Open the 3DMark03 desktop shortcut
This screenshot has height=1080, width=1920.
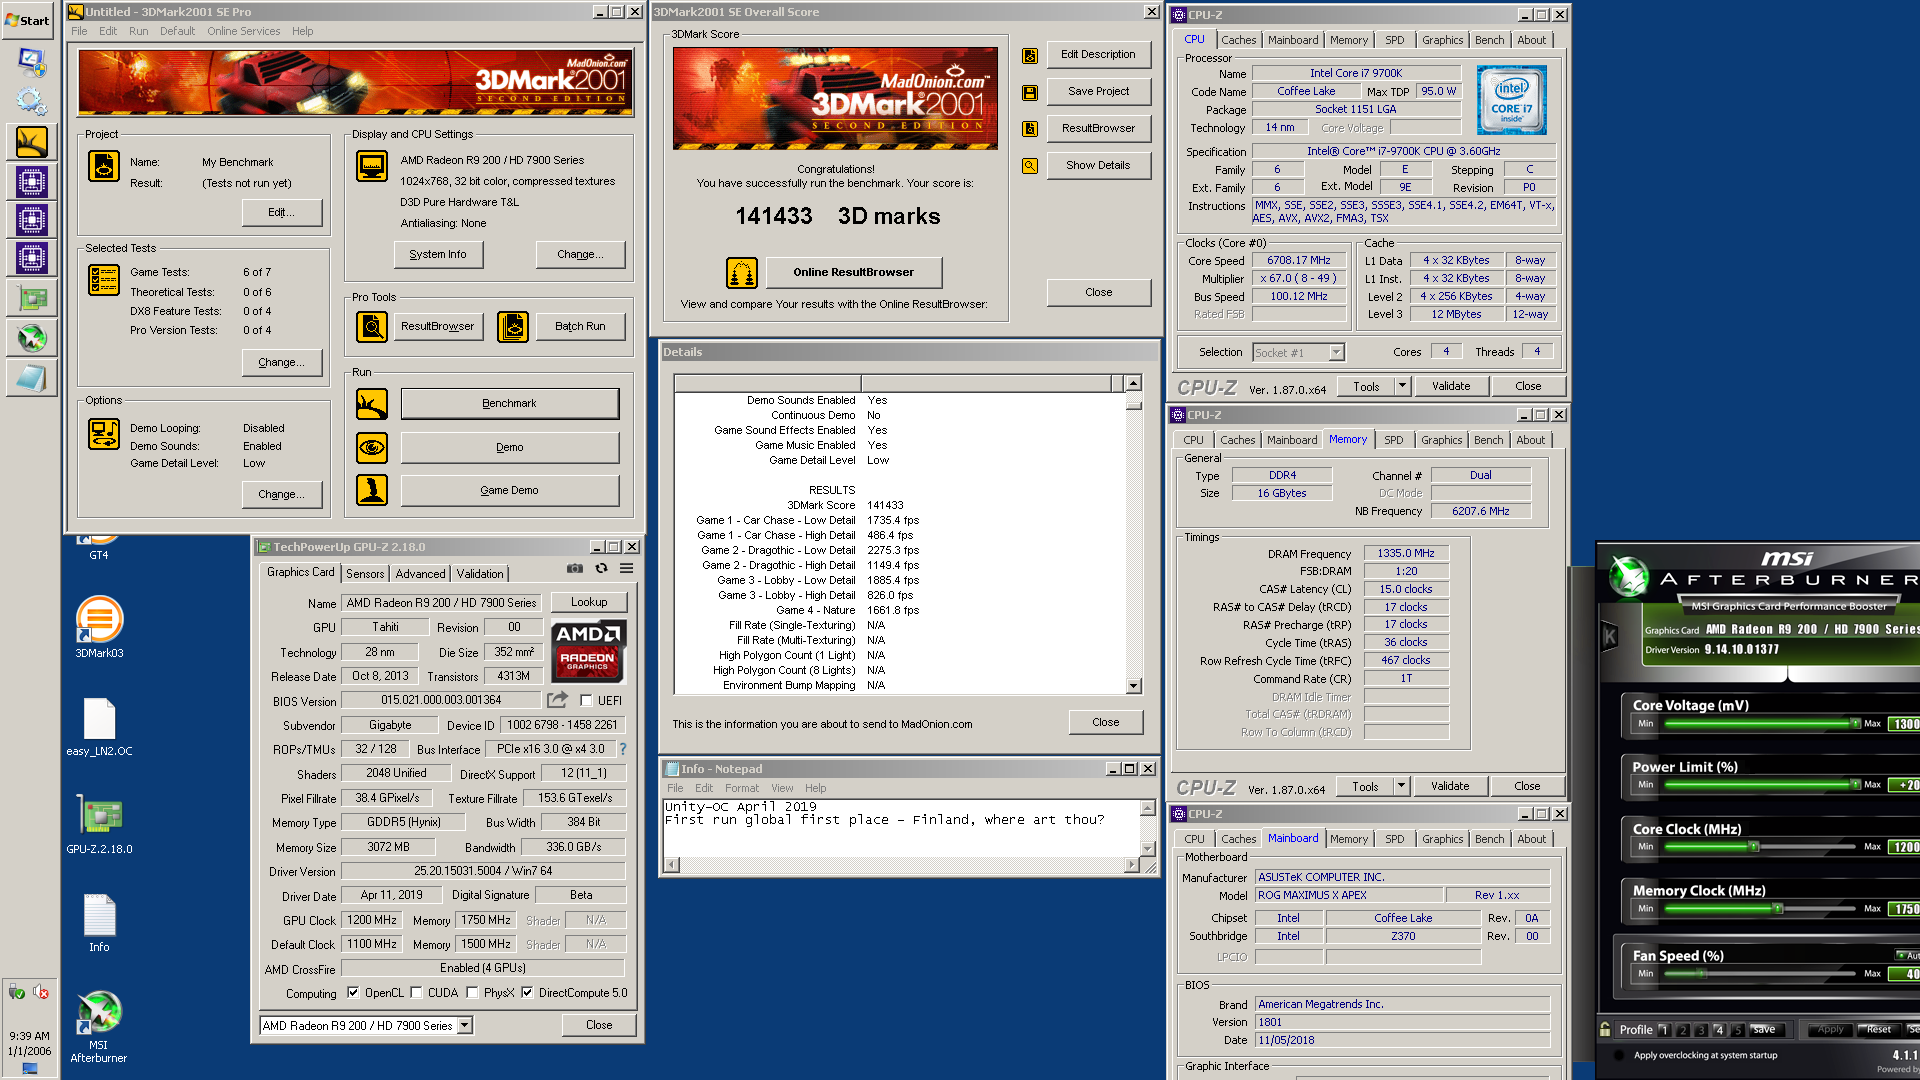click(x=99, y=628)
